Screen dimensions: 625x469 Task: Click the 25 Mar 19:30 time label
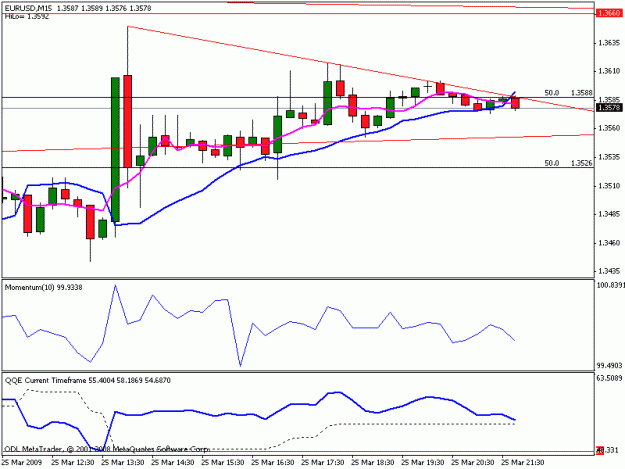[423, 462]
